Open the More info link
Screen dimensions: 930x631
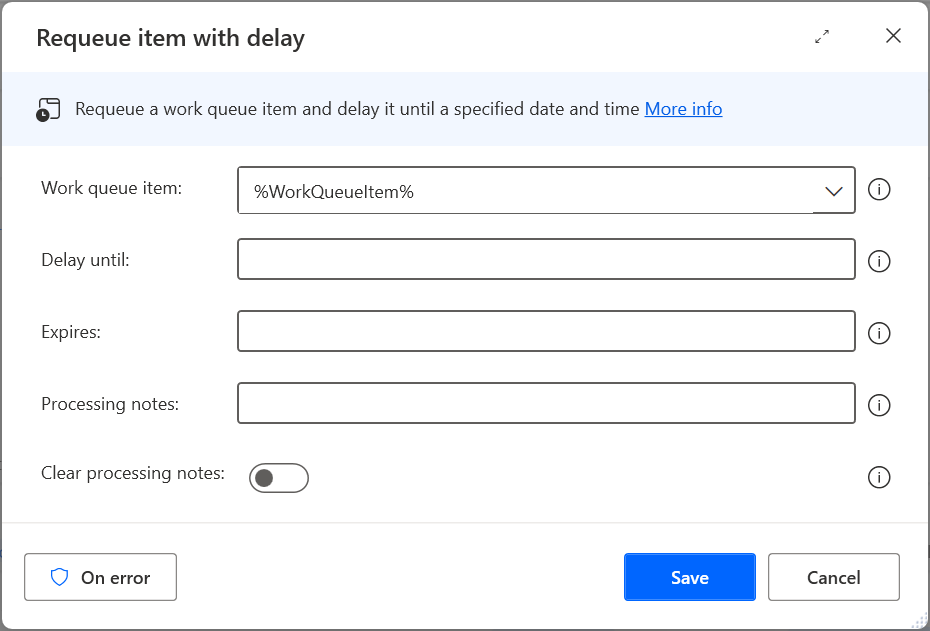[683, 109]
